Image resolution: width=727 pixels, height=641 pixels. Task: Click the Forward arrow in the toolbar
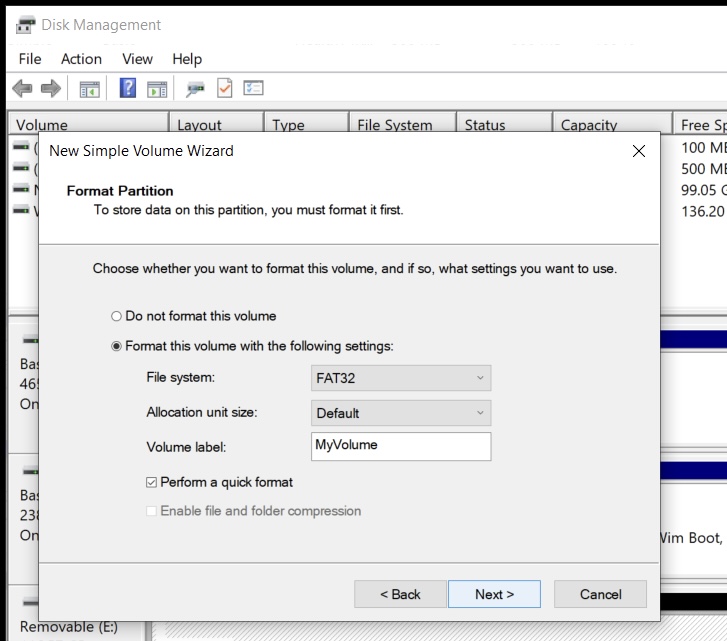[50, 89]
